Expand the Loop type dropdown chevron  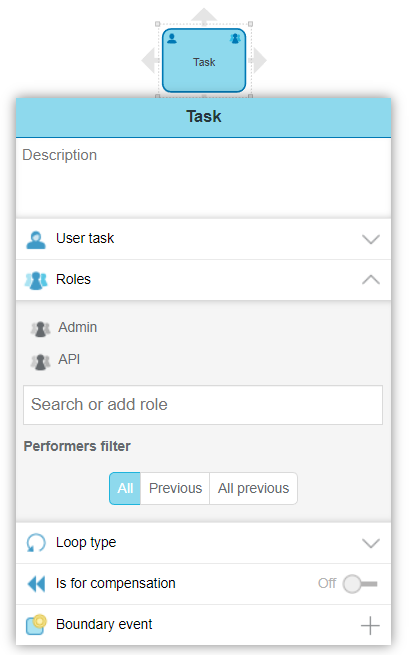click(x=371, y=543)
